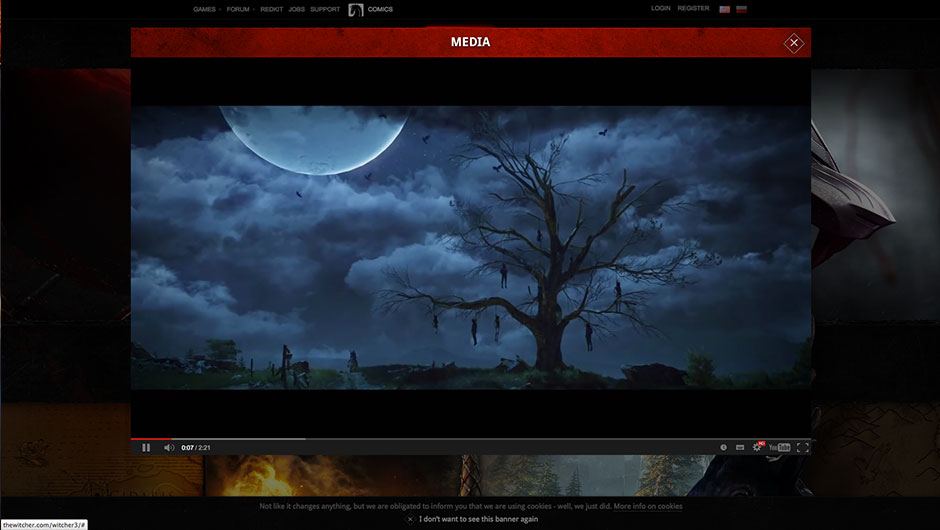Click the Login link
Image resolution: width=940 pixels, height=530 pixels.
point(661,8)
